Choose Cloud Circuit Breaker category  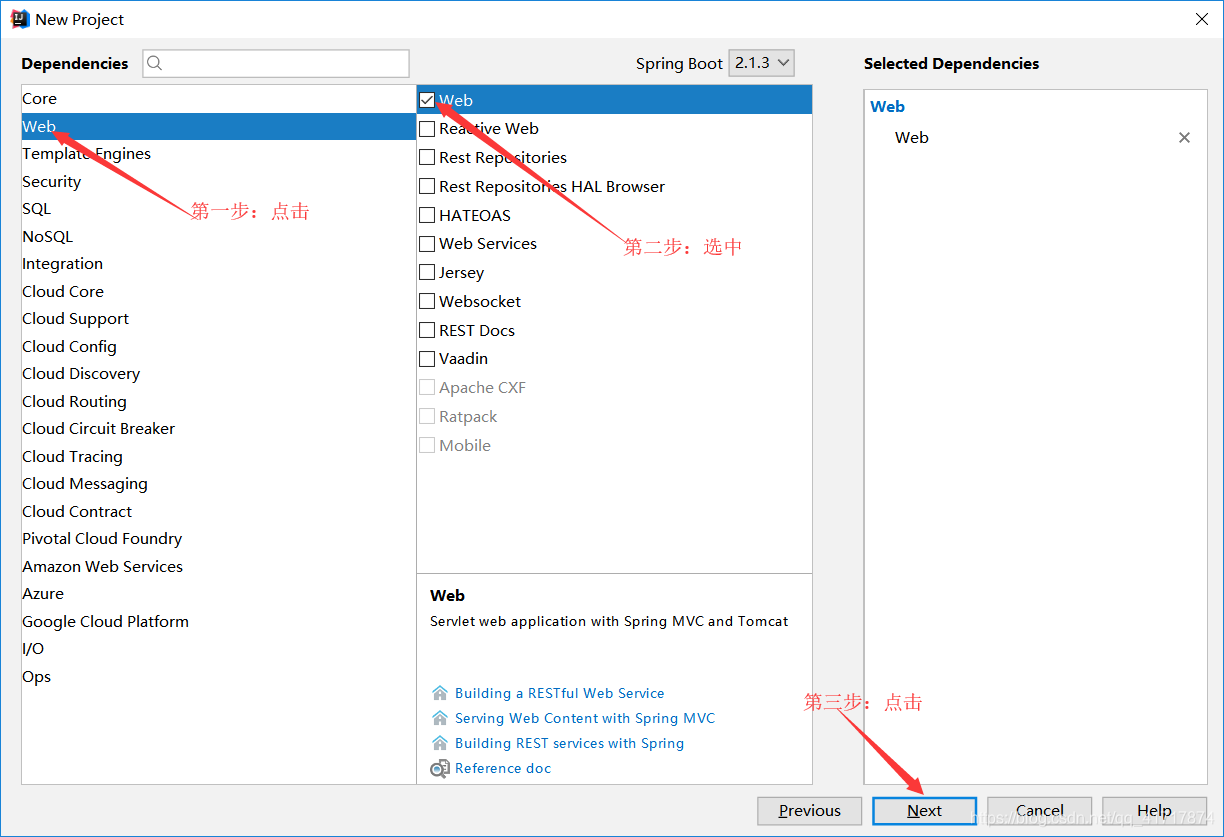pyautogui.click(x=218, y=429)
